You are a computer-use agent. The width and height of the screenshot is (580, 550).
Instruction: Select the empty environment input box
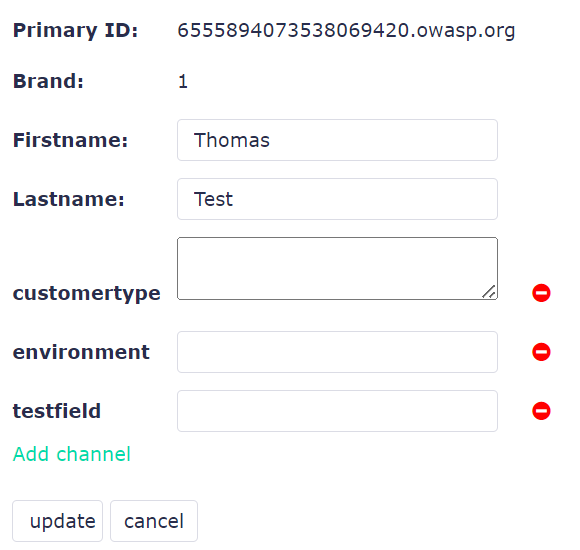point(337,352)
